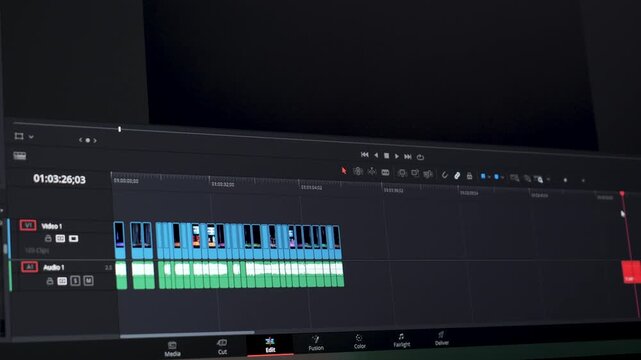This screenshot has height=360, width=641.
Task: Click the Detail Zoom icon
Action: [x=527, y=179]
